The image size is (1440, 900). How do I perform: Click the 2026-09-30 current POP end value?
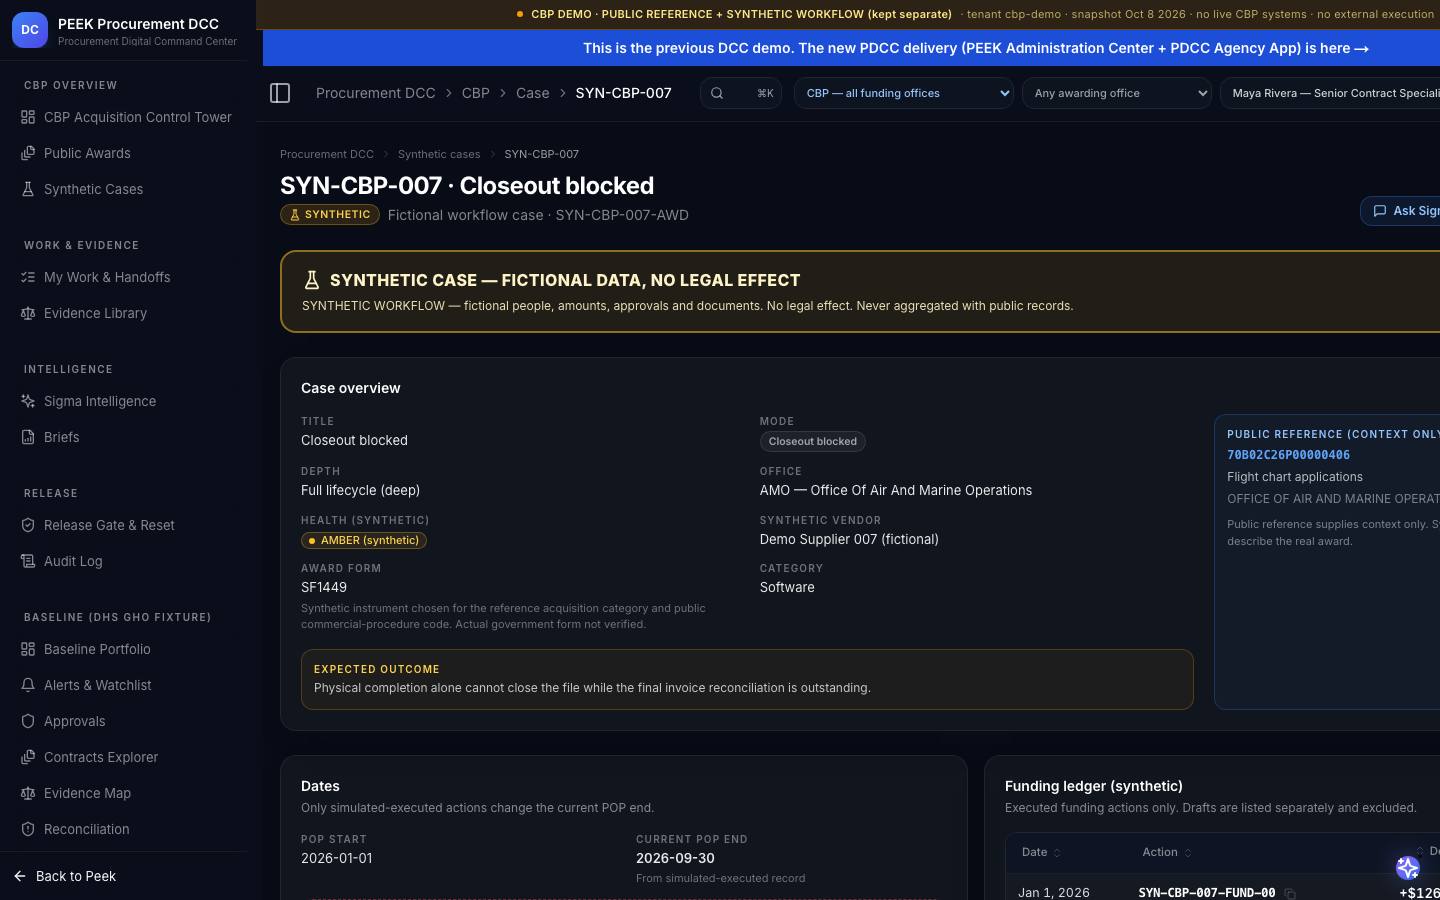675,858
